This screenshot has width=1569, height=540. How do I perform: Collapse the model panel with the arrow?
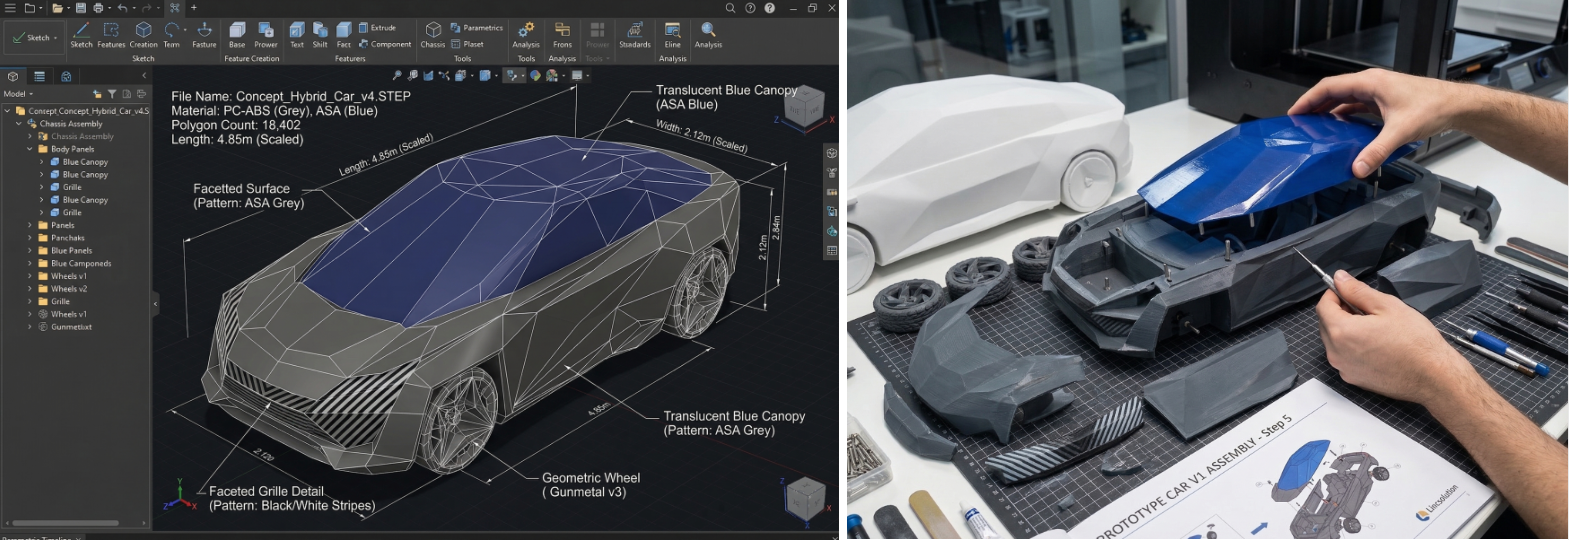pyautogui.click(x=144, y=76)
